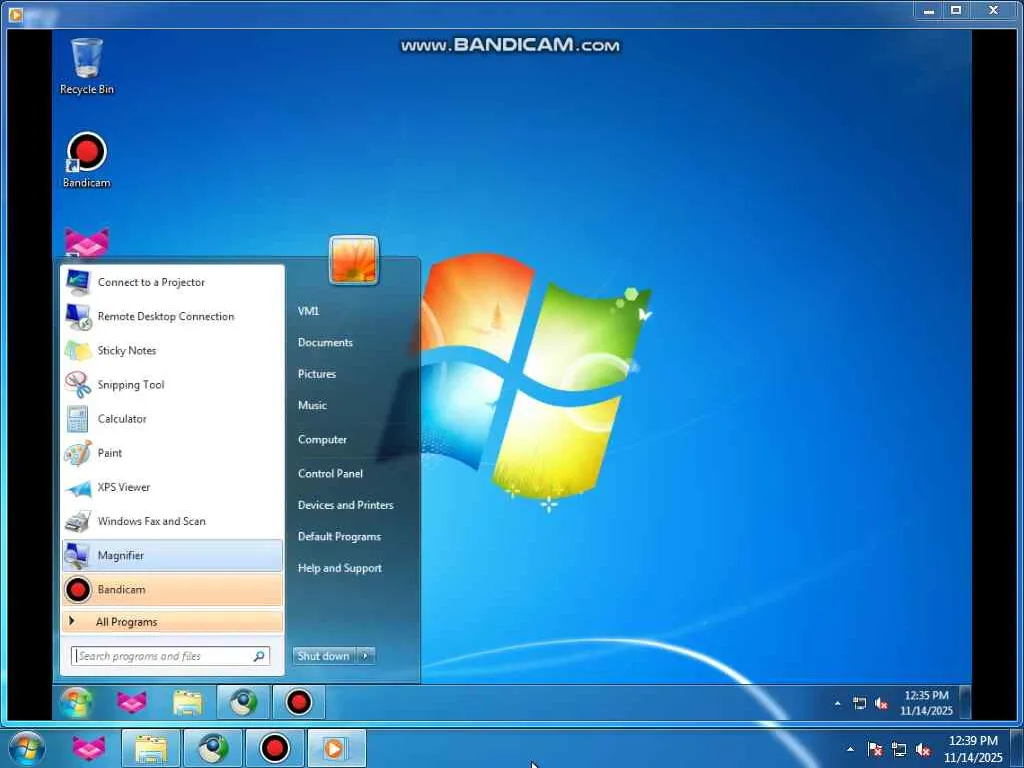Open the file explorer in inner taskbar
Screen dimensions: 1024x768
[x=187, y=703]
